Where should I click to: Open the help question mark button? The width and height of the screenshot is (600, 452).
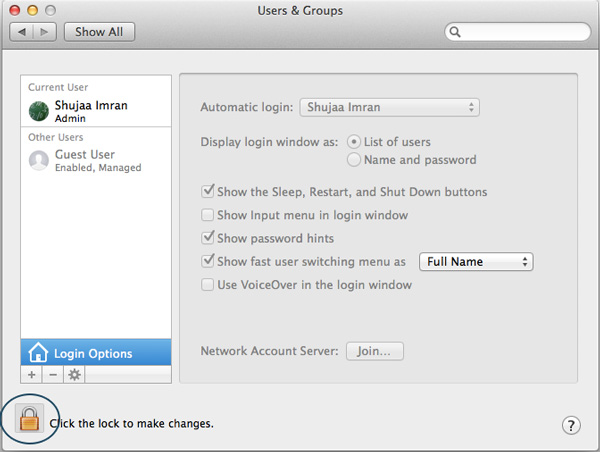click(x=571, y=425)
